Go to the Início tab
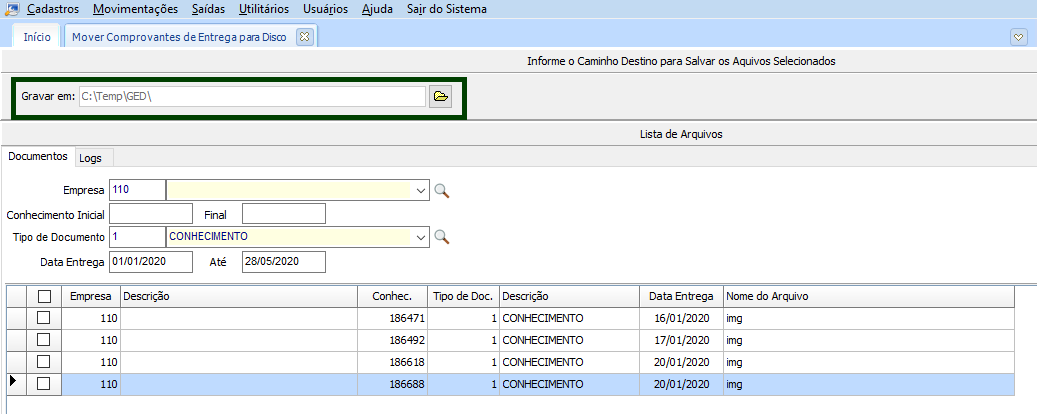The image size is (1037, 414). point(37,37)
